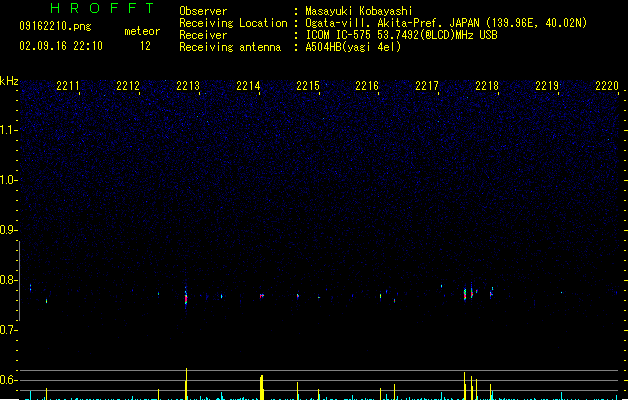The width and height of the screenshot is (629, 400).
Task: Click the 2218 time marker
Action: tap(487, 86)
